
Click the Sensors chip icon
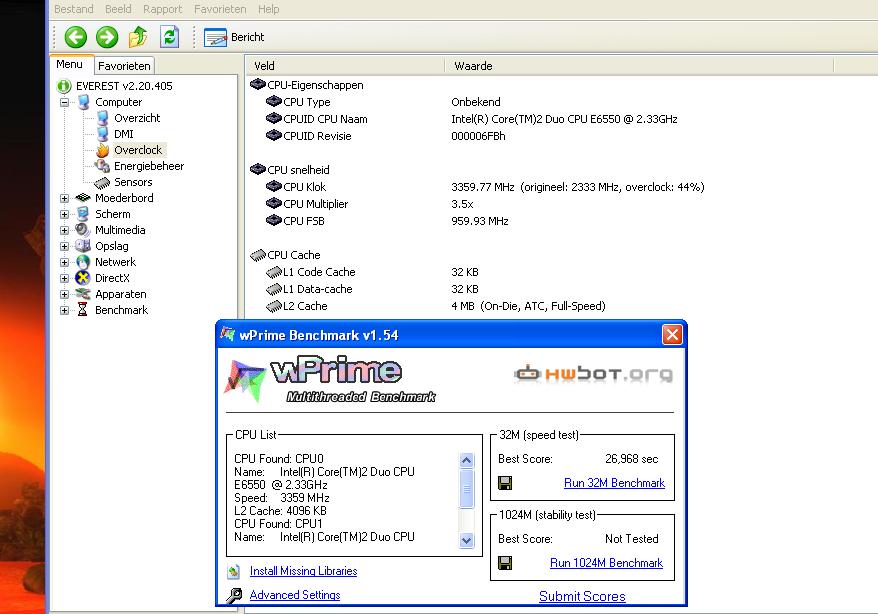[102, 182]
